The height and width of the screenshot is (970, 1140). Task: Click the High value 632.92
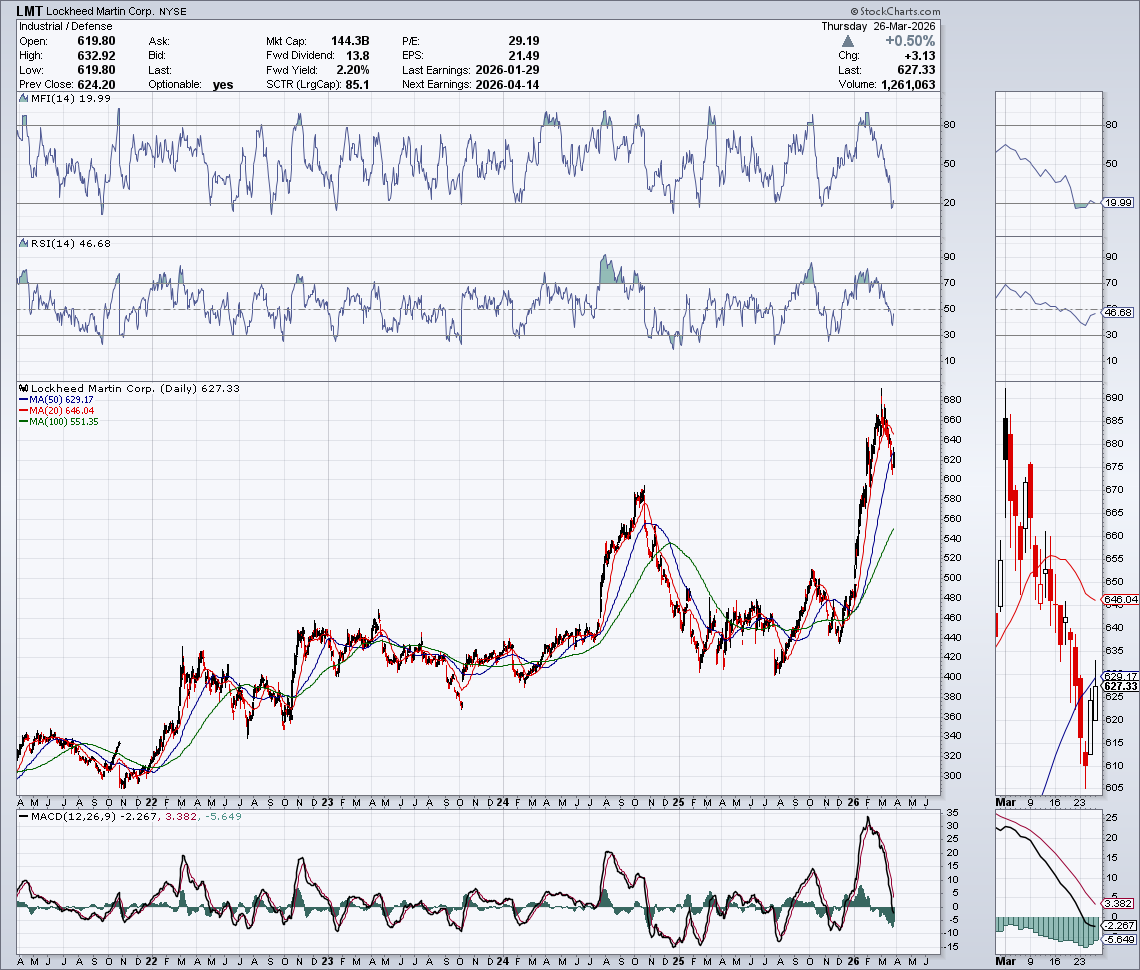(x=97, y=55)
